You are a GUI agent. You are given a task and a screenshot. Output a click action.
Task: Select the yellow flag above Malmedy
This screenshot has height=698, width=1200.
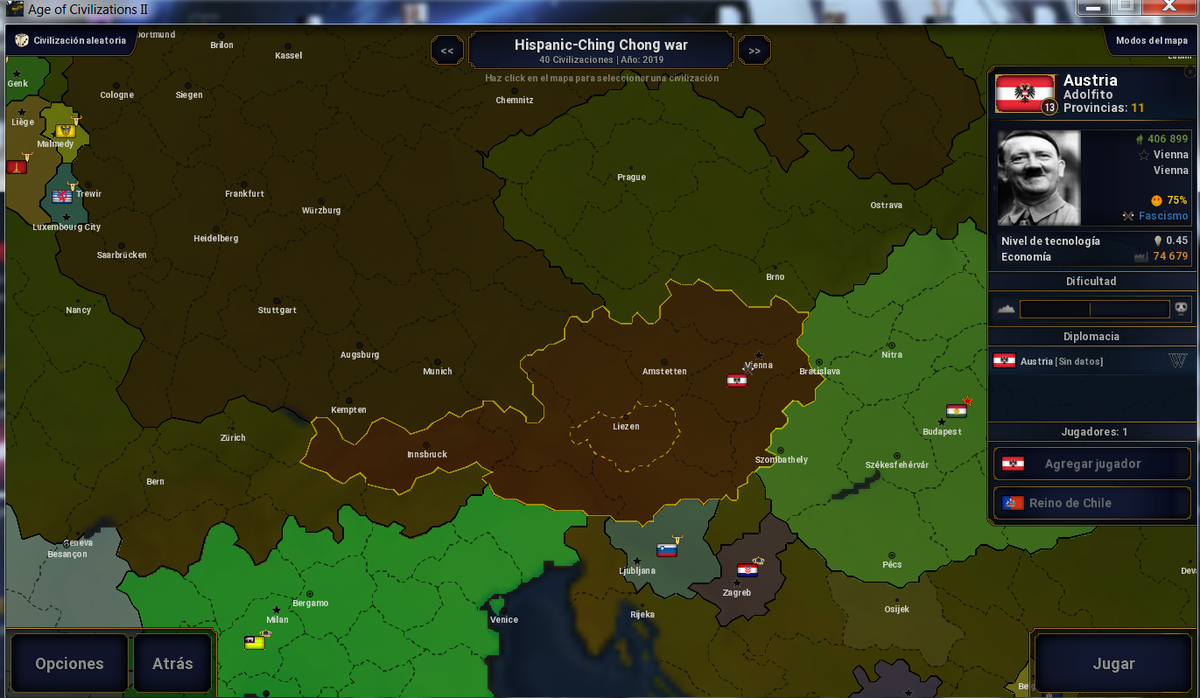[x=66, y=131]
